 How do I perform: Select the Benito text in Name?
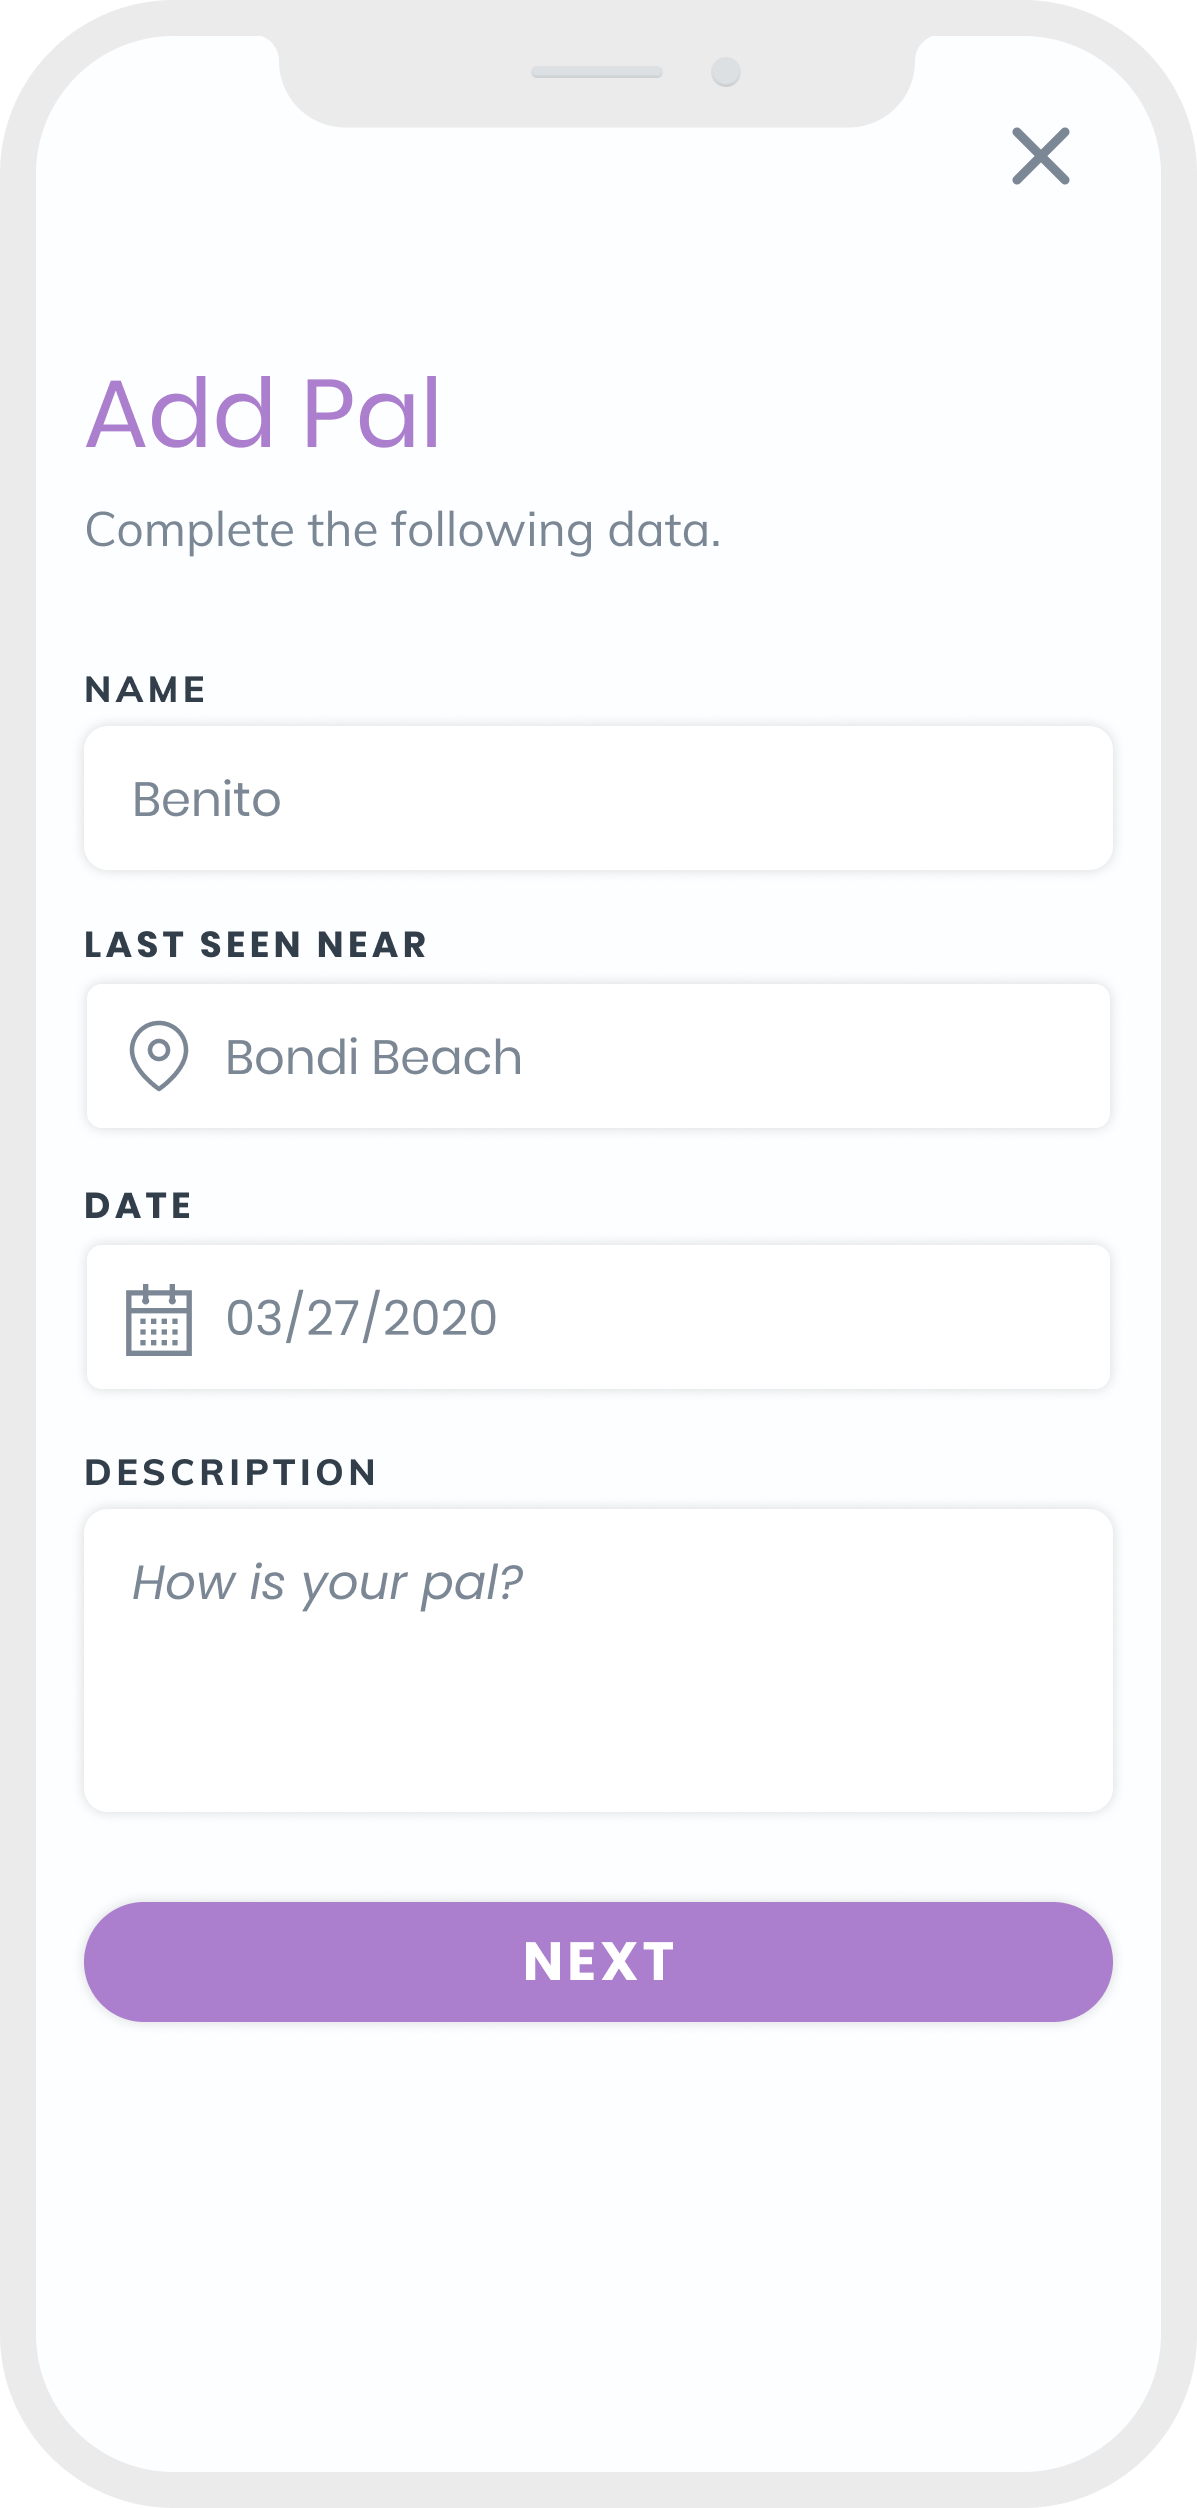tap(207, 799)
